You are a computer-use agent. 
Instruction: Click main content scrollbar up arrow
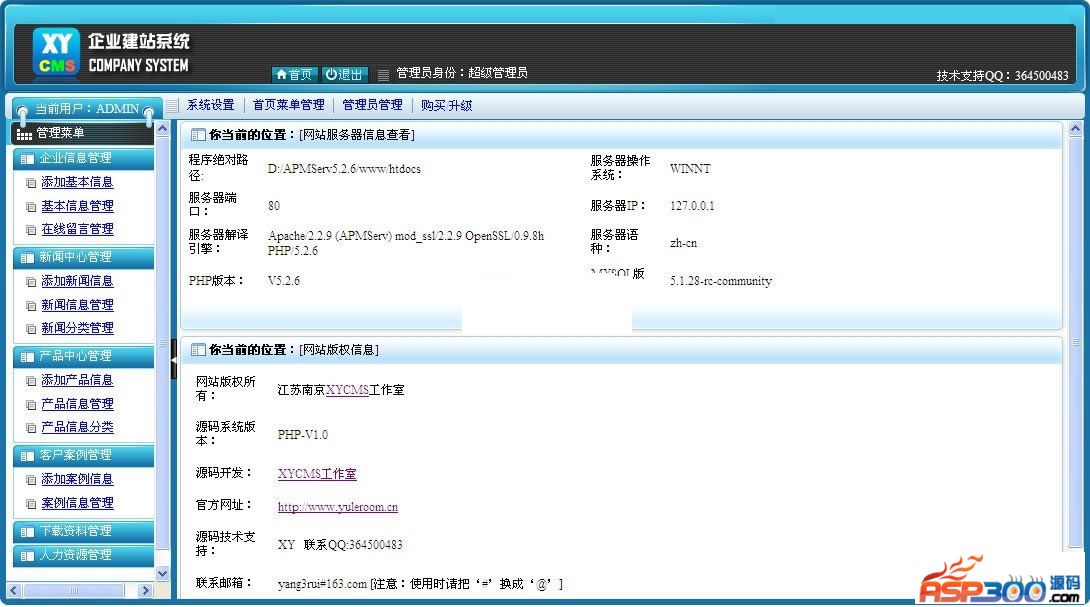click(x=1075, y=129)
